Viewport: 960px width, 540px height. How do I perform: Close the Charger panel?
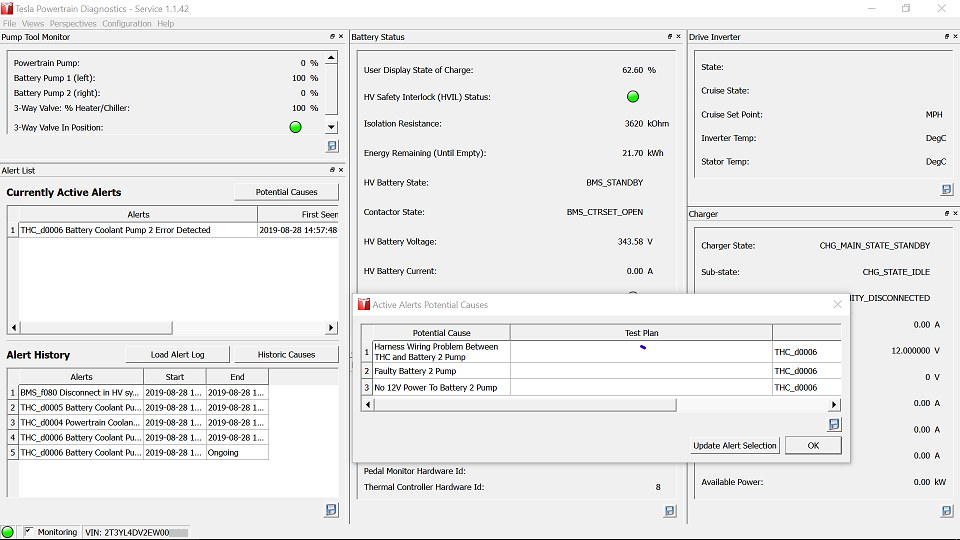click(x=953, y=214)
